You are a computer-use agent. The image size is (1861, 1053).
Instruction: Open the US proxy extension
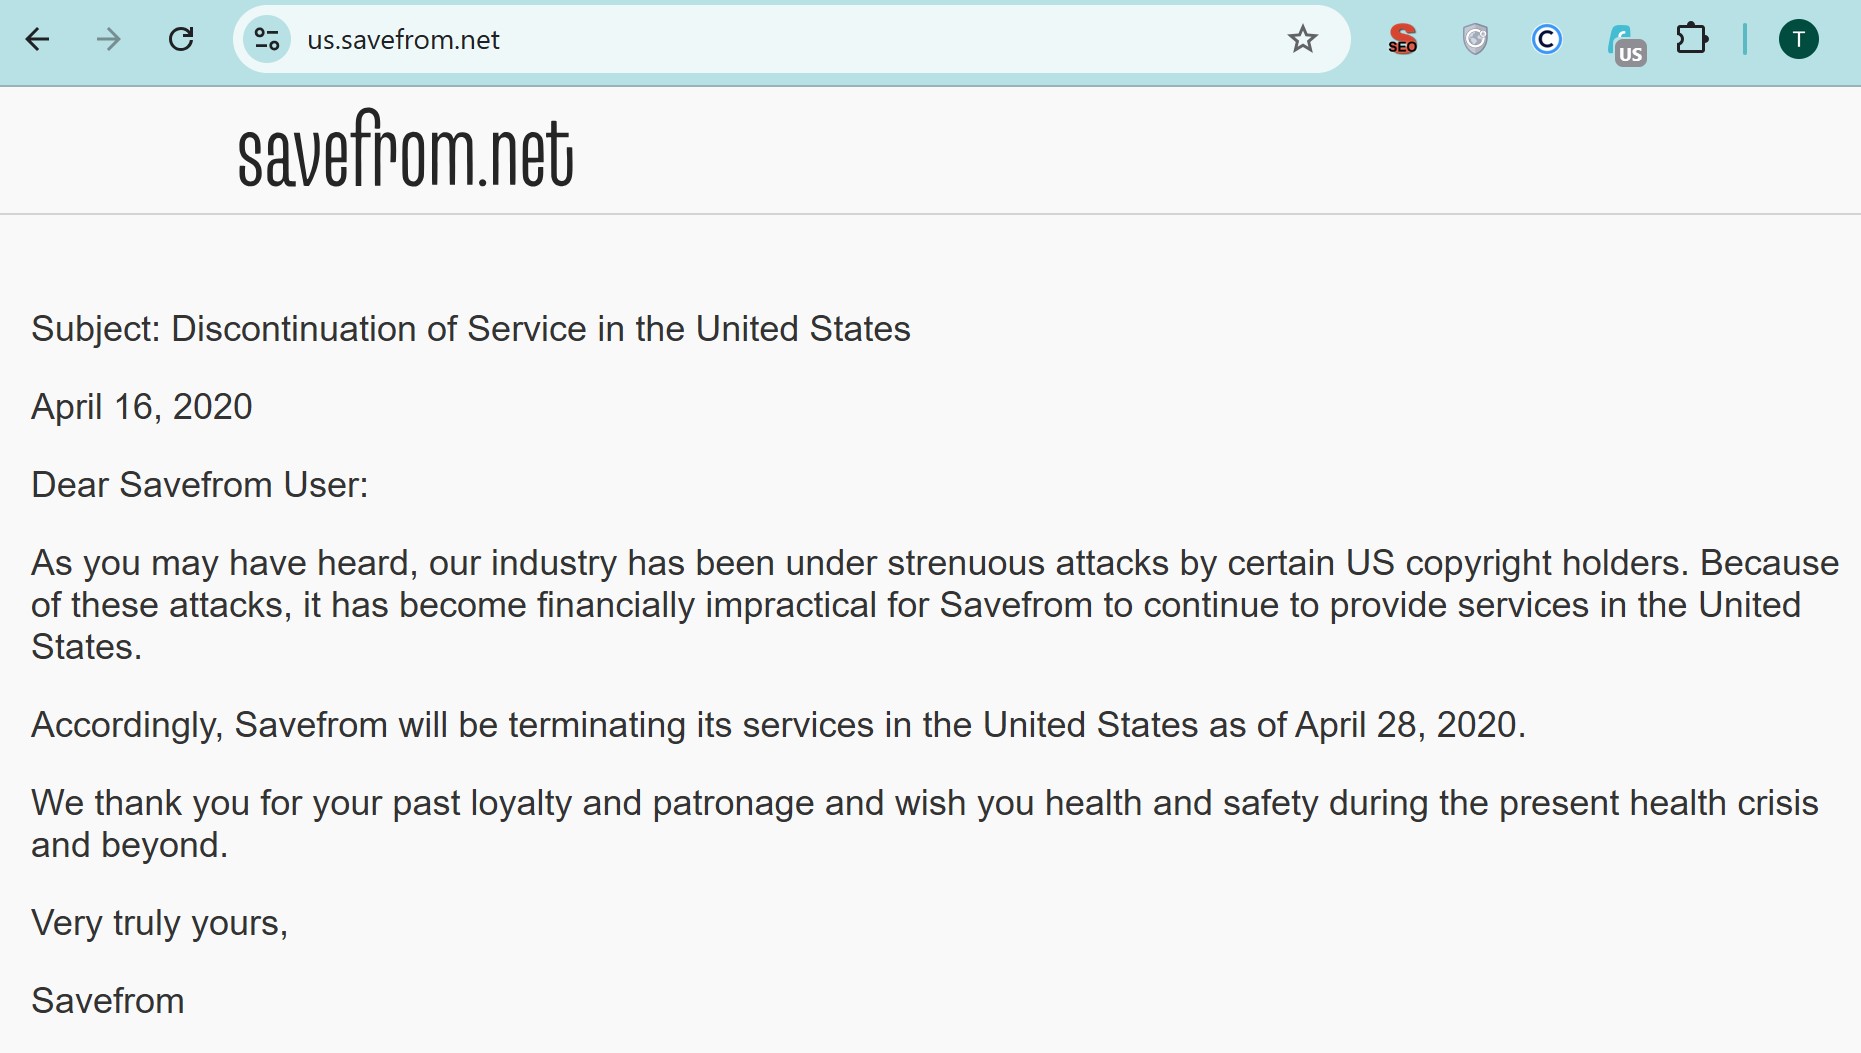tap(1625, 40)
